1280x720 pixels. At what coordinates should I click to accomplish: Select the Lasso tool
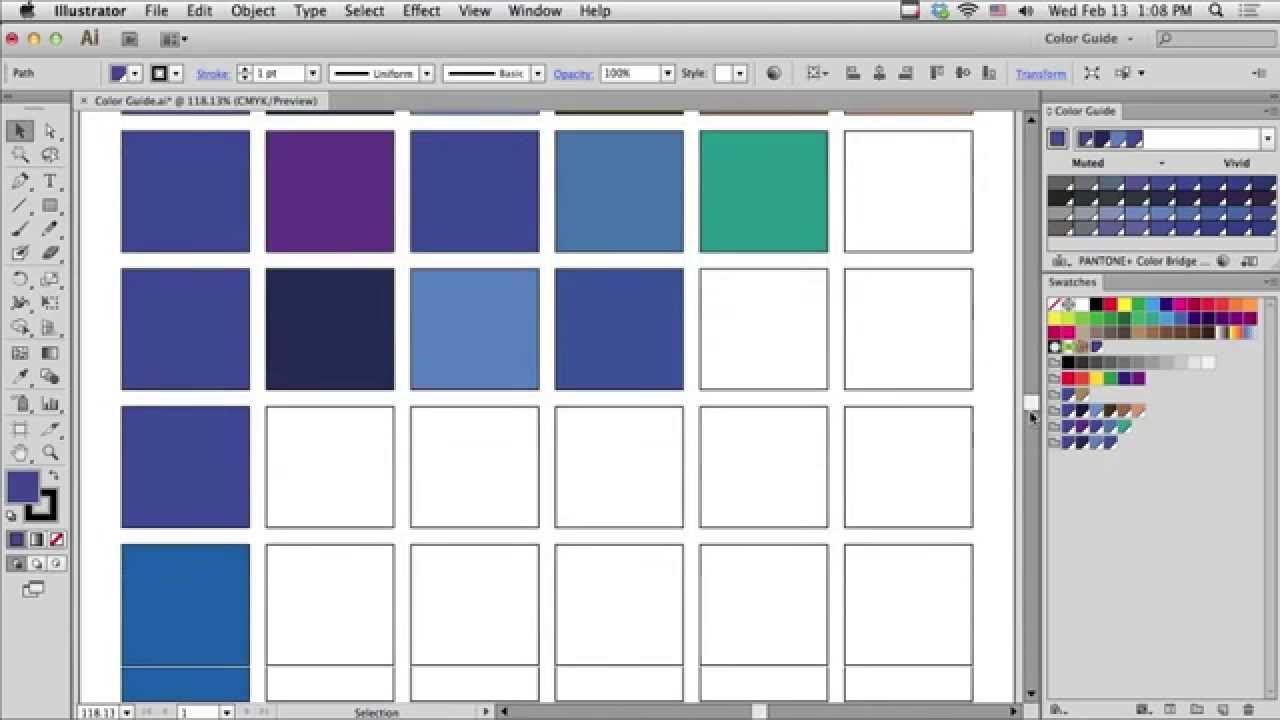(x=50, y=155)
